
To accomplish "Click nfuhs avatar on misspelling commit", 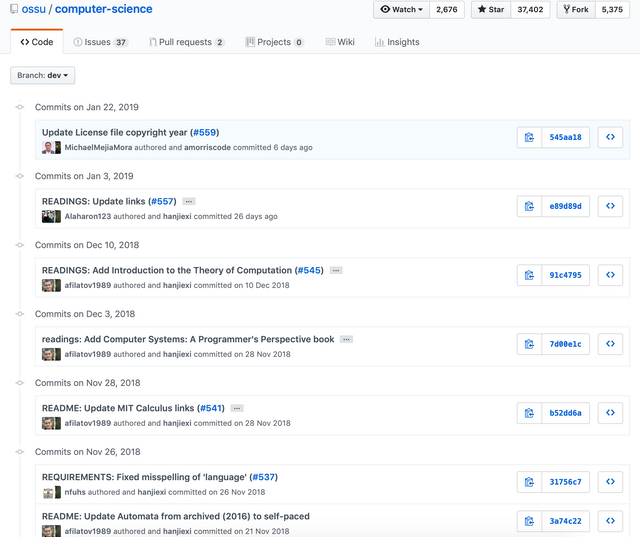I will pos(48,493).
